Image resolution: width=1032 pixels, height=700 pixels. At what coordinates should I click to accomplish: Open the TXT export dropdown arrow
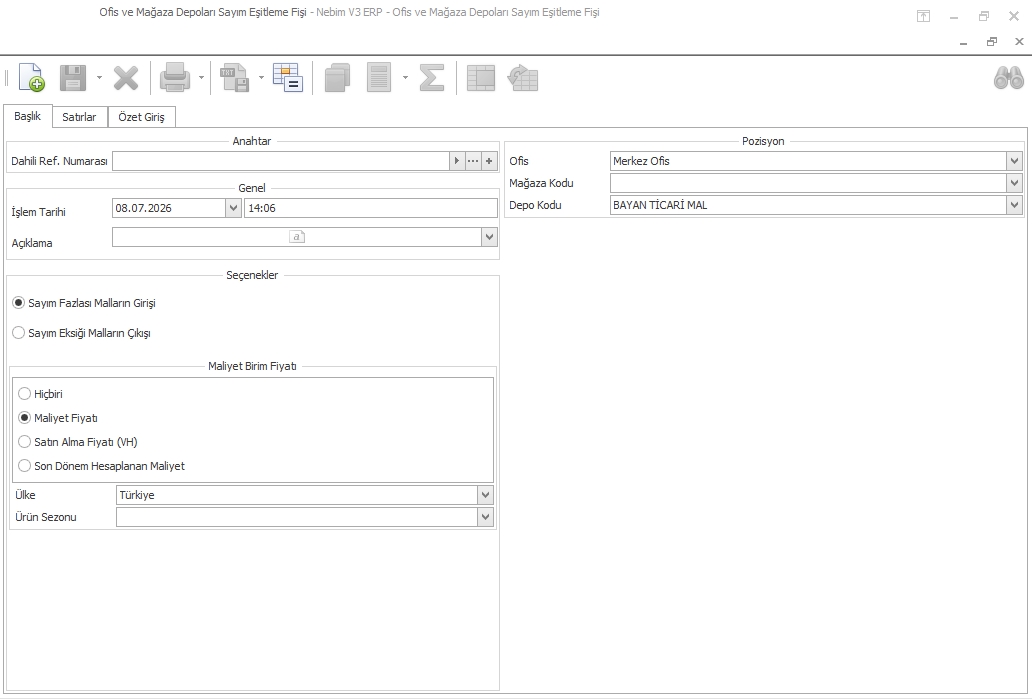click(x=261, y=78)
